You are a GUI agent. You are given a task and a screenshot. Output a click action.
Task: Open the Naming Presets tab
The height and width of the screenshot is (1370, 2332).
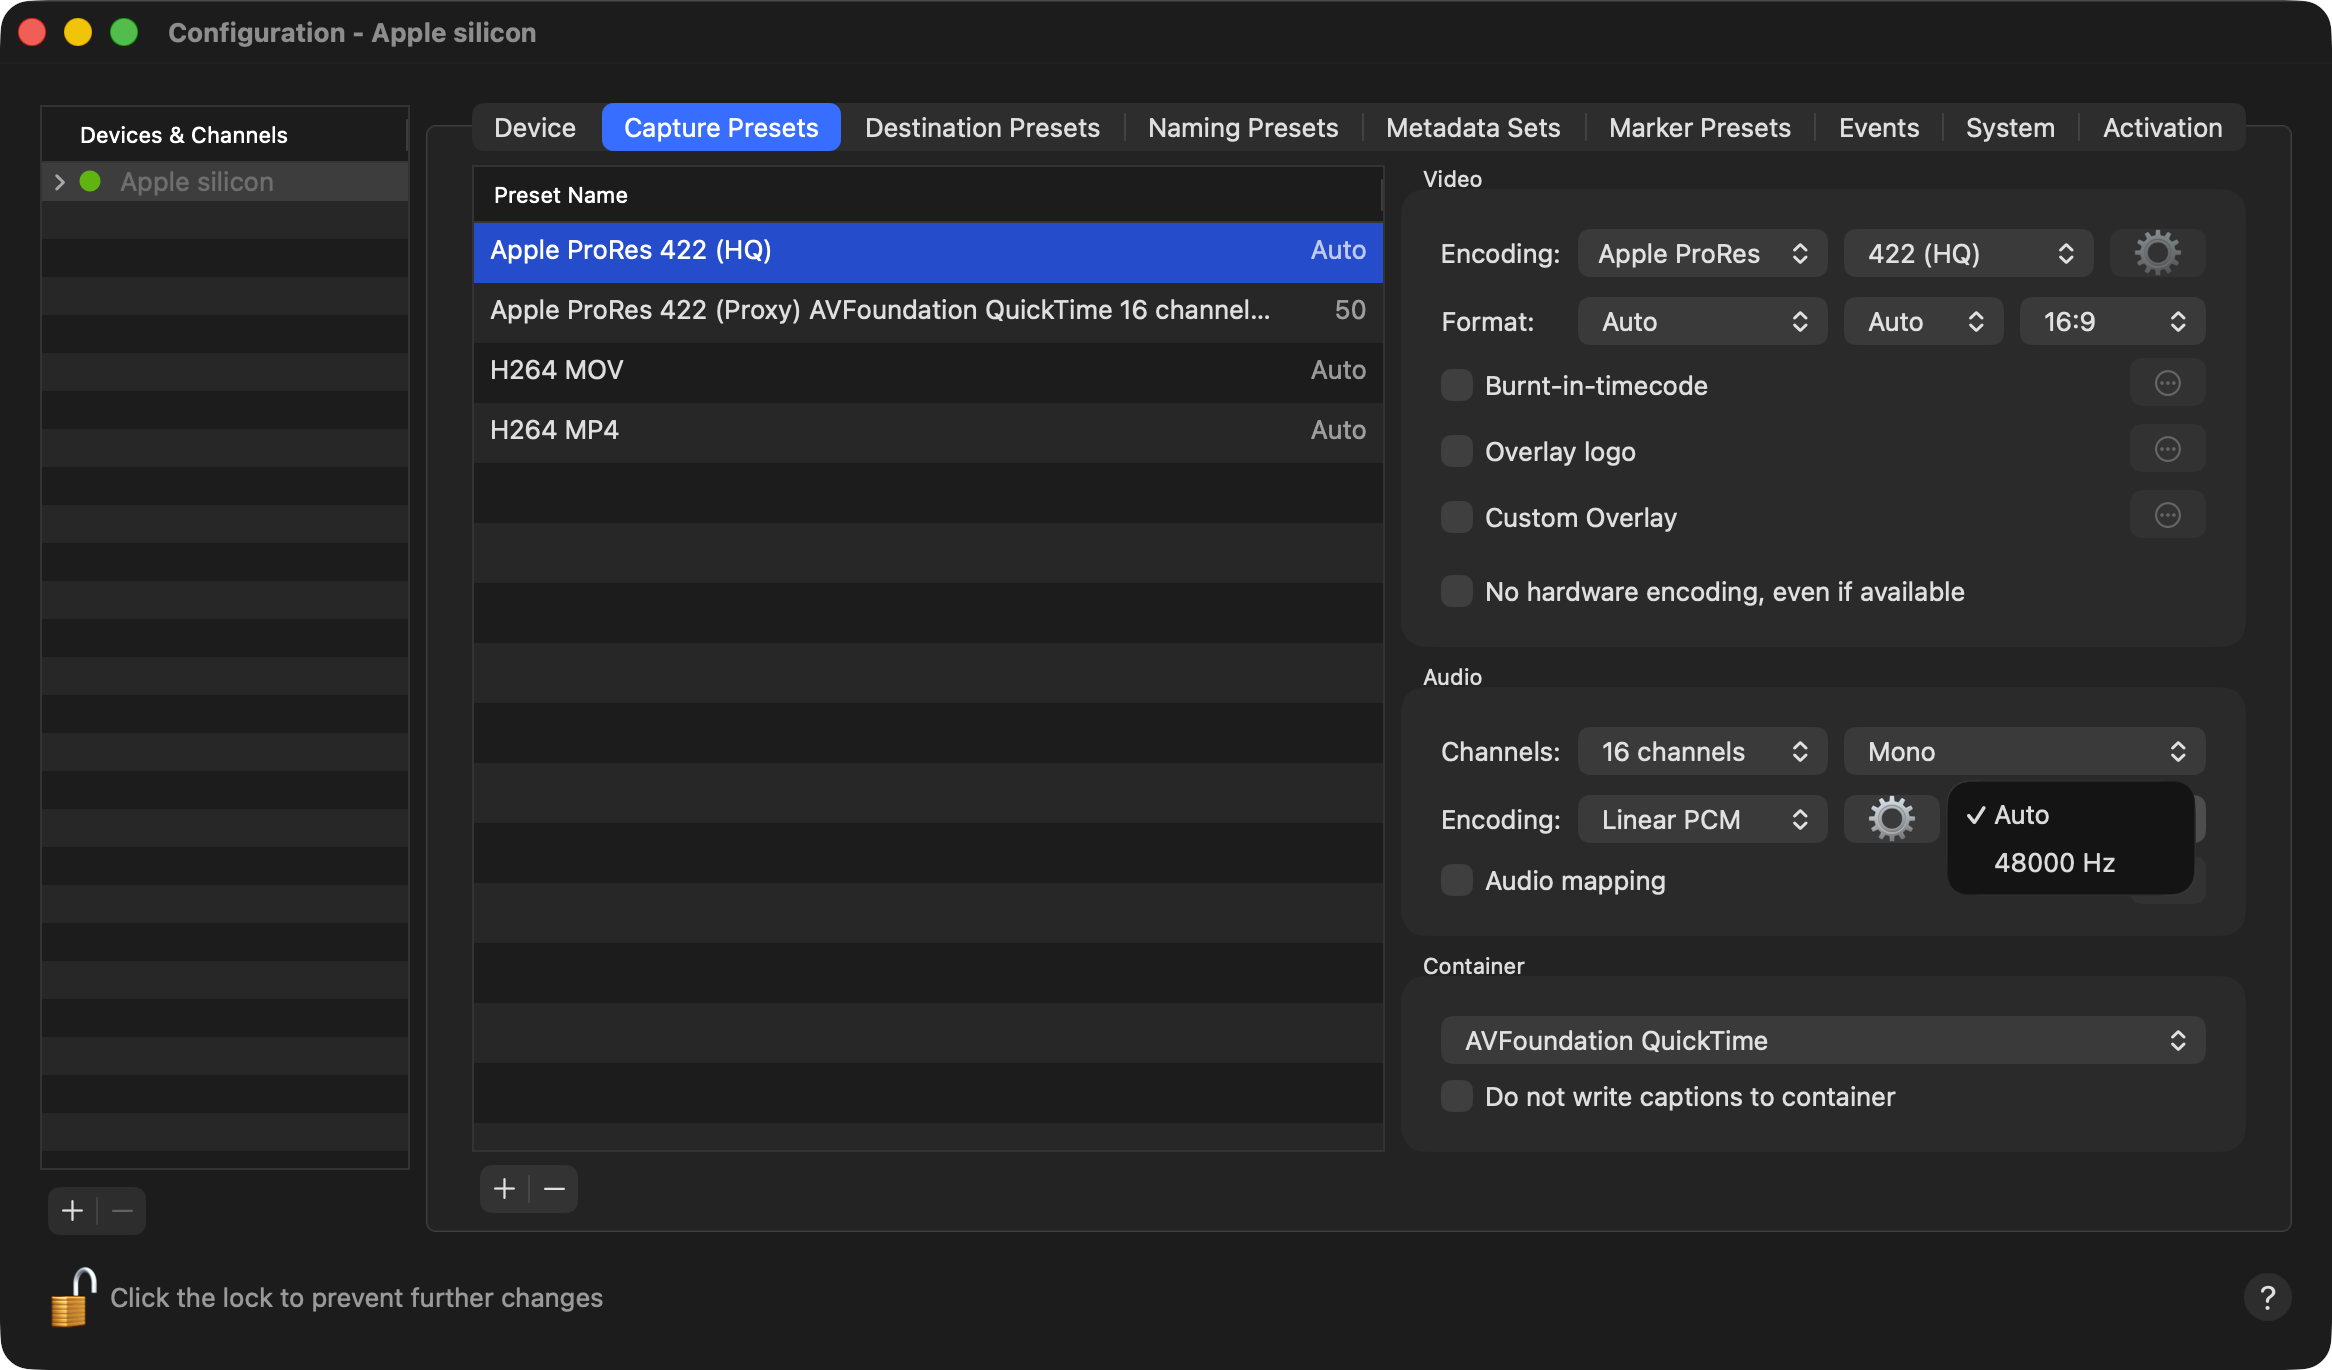(x=1243, y=127)
